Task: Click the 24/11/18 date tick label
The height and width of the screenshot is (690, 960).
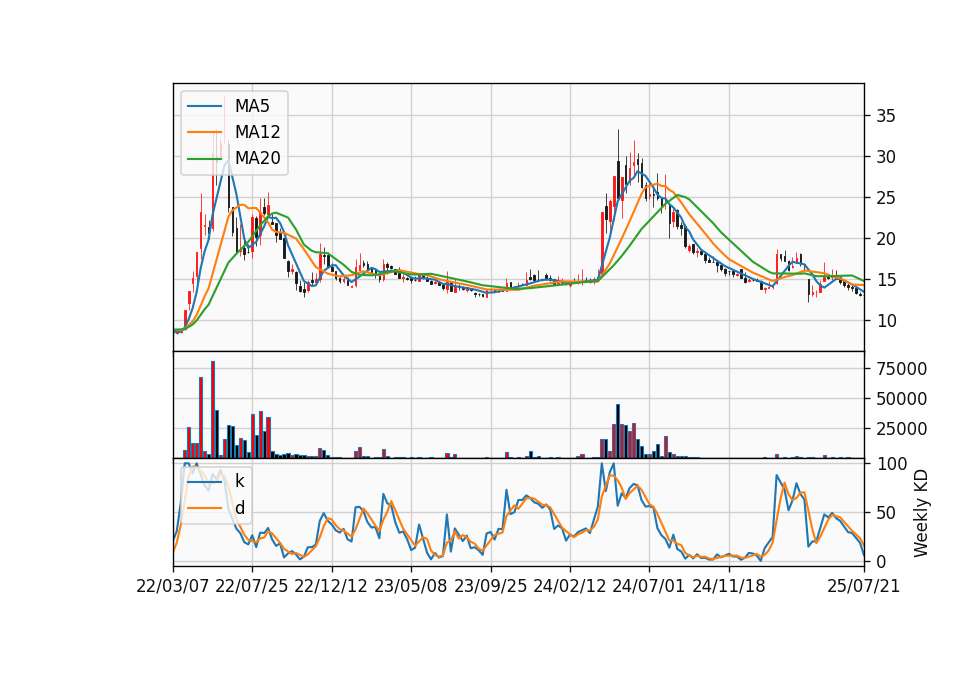Action: (x=729, y=586)
